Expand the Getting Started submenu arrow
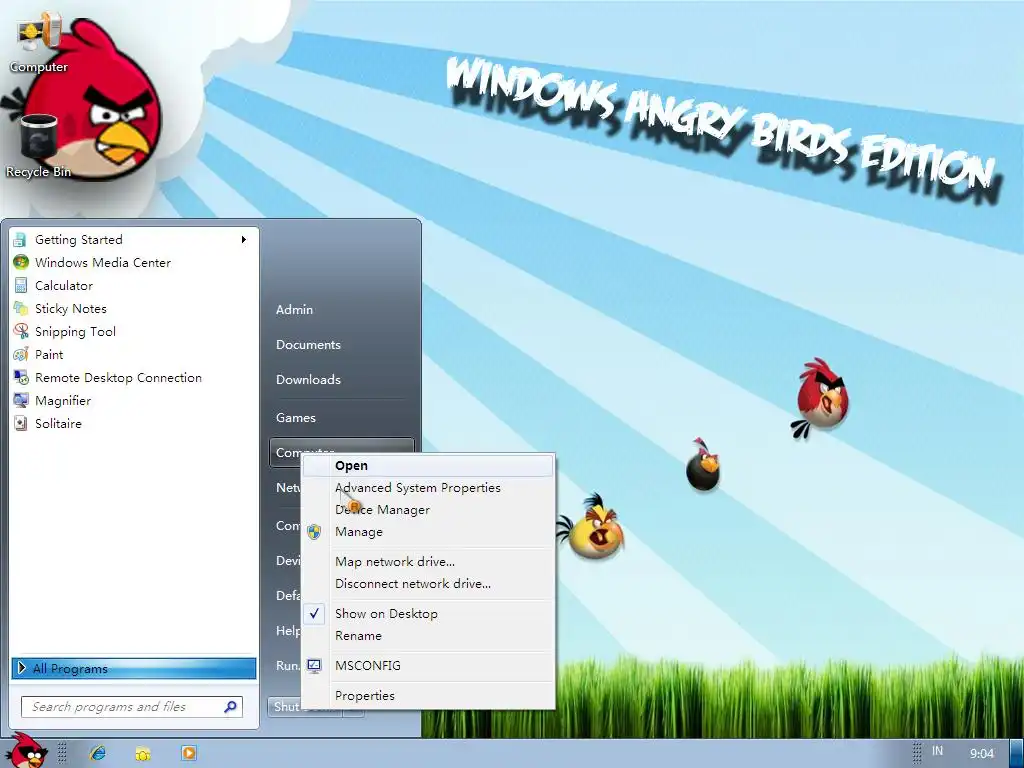 pyautogui.click(x=244, y=240)
